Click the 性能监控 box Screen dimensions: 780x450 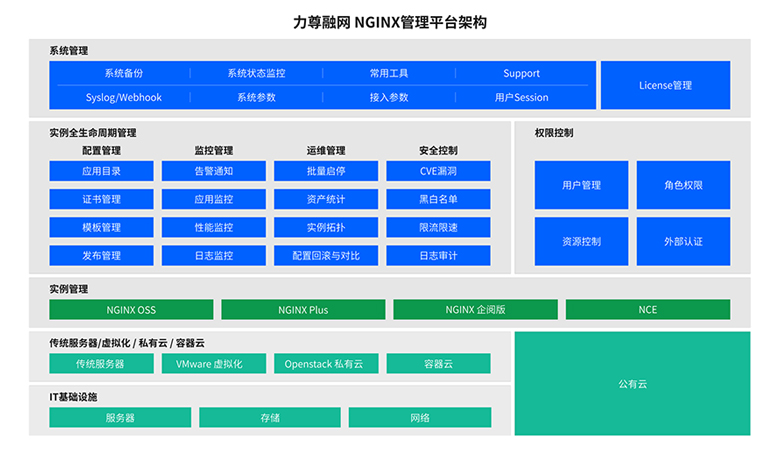coord(214,227)
